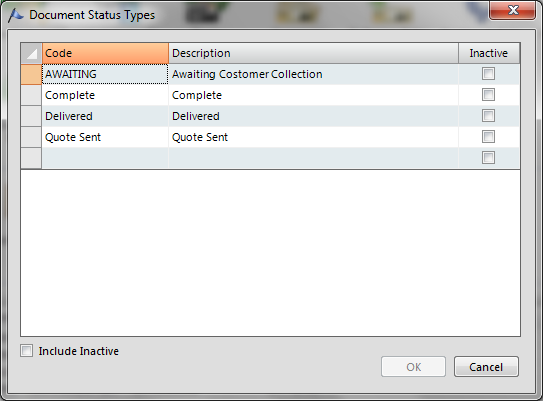Click the Quote Sent description cell
Image resolution: width=543 pixels, height=401 pixels.
(313, 137)
